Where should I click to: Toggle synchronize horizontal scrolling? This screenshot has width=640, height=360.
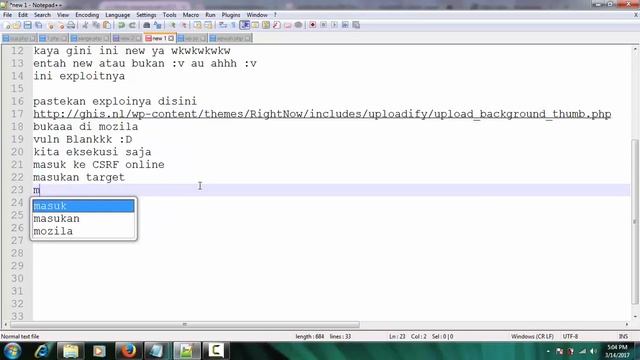209,25
